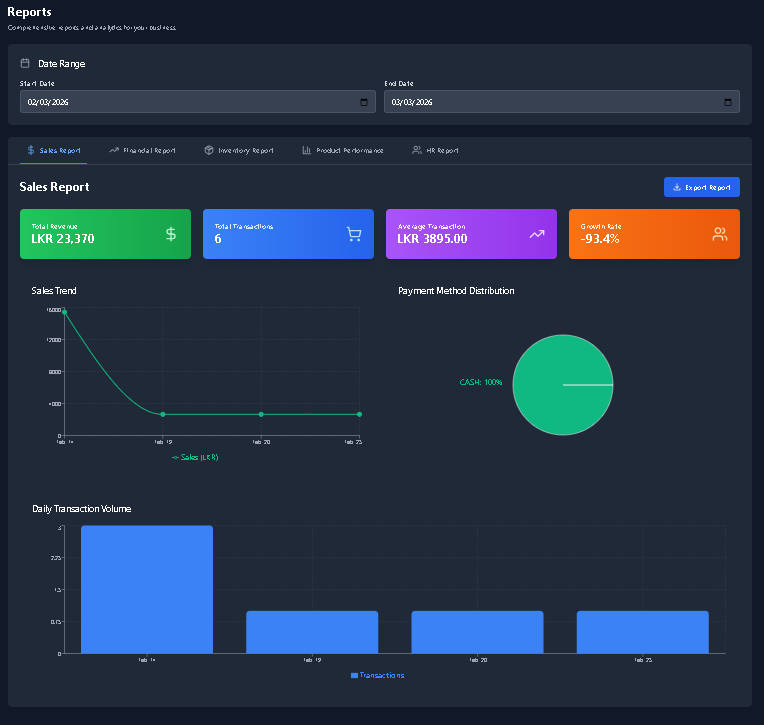The image size is (764, 725).
Task: Switch to the Financial Report tab
Action: (x=142, y=151)
